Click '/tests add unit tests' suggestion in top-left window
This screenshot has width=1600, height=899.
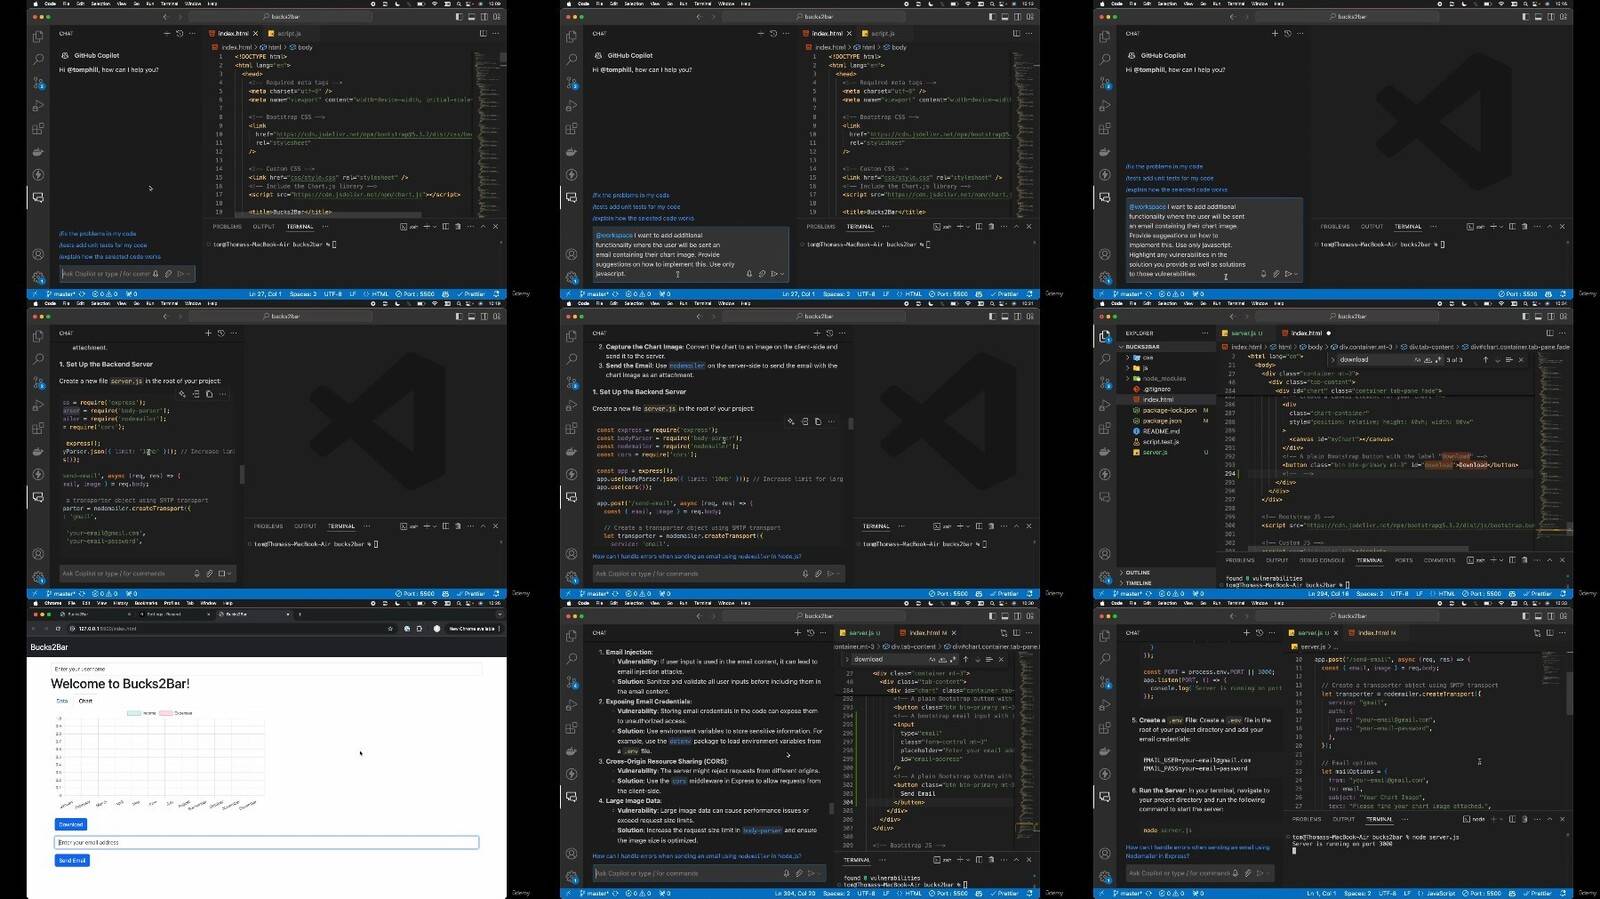coord(103,245)
